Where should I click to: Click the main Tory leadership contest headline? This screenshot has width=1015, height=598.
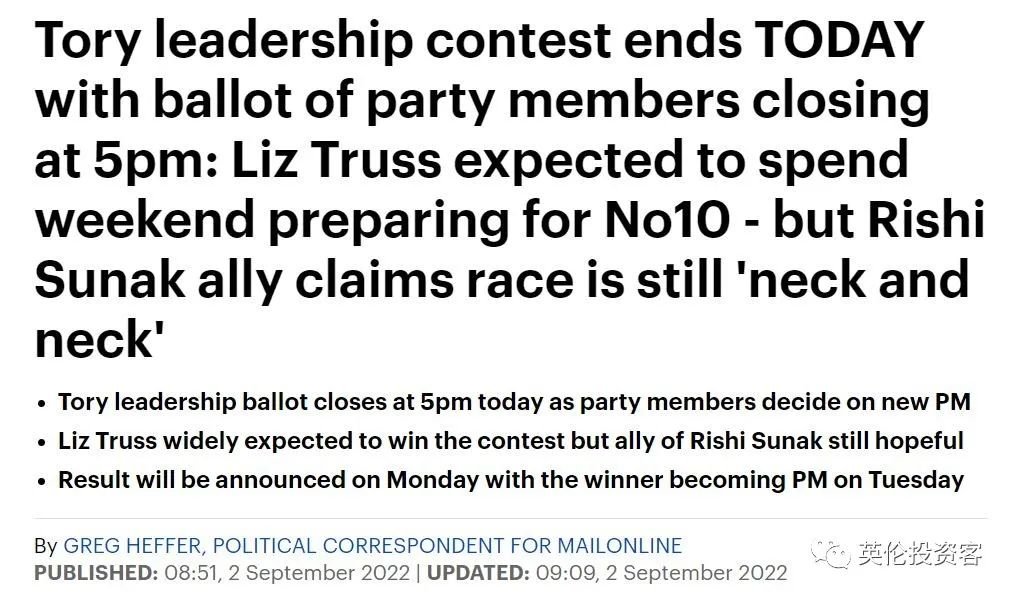point(509,189)
